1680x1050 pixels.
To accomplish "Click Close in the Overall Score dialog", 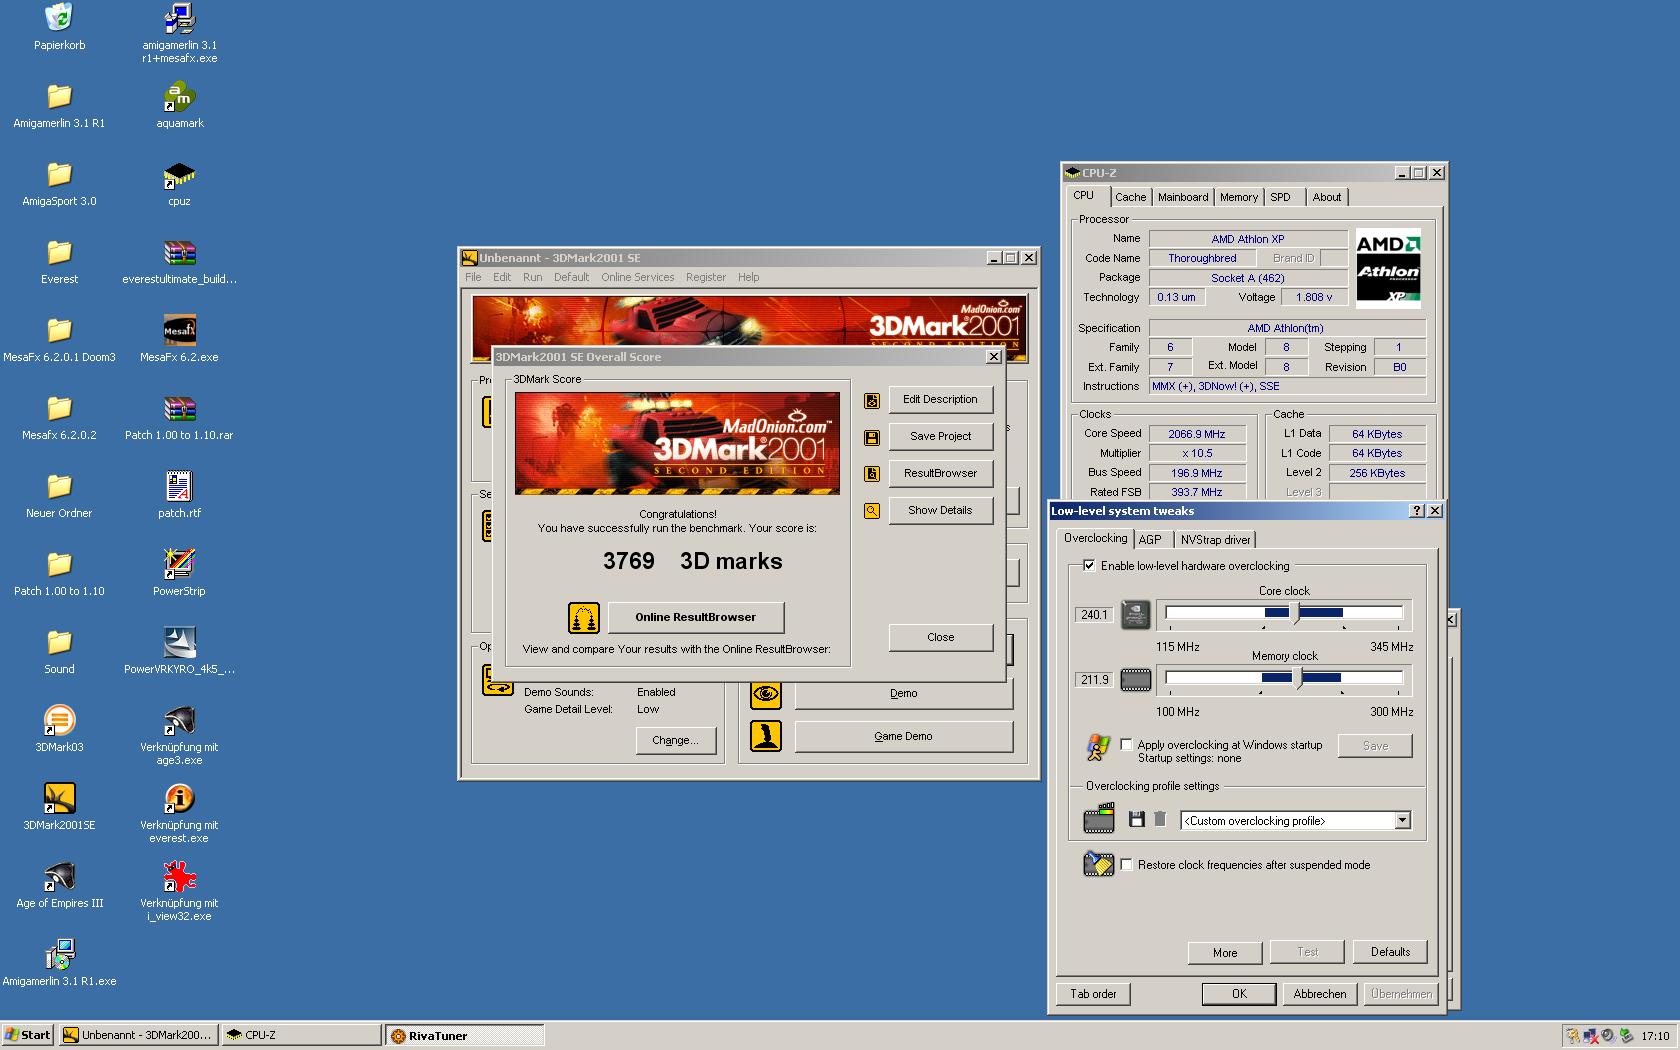I will coord(940,637).
